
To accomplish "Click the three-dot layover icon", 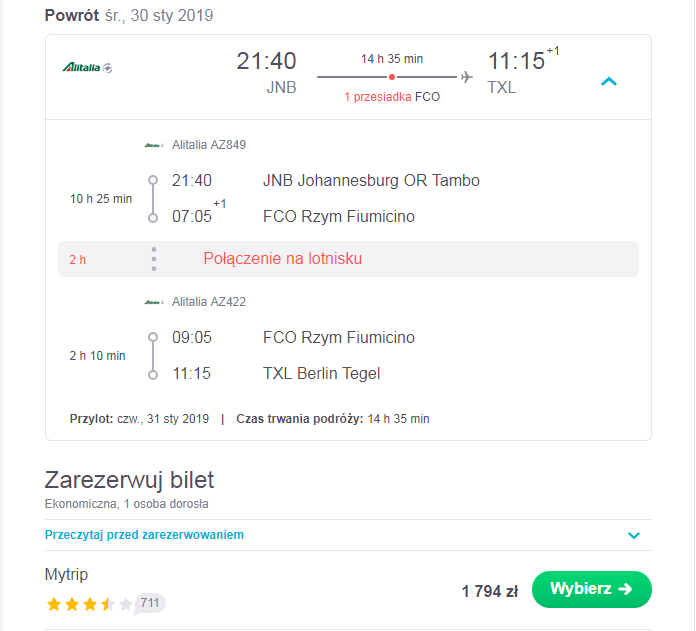I will pyautogui.click(x=154, y=259).
